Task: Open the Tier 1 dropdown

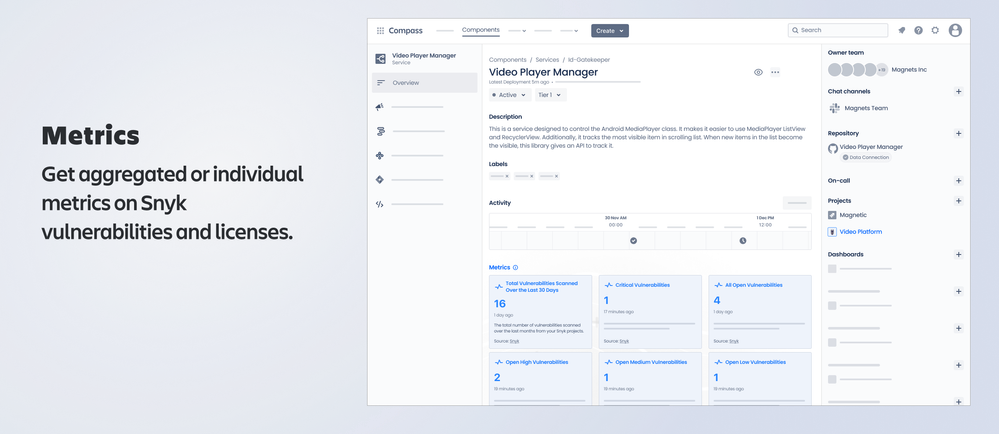Action: (x=550, y=95)
